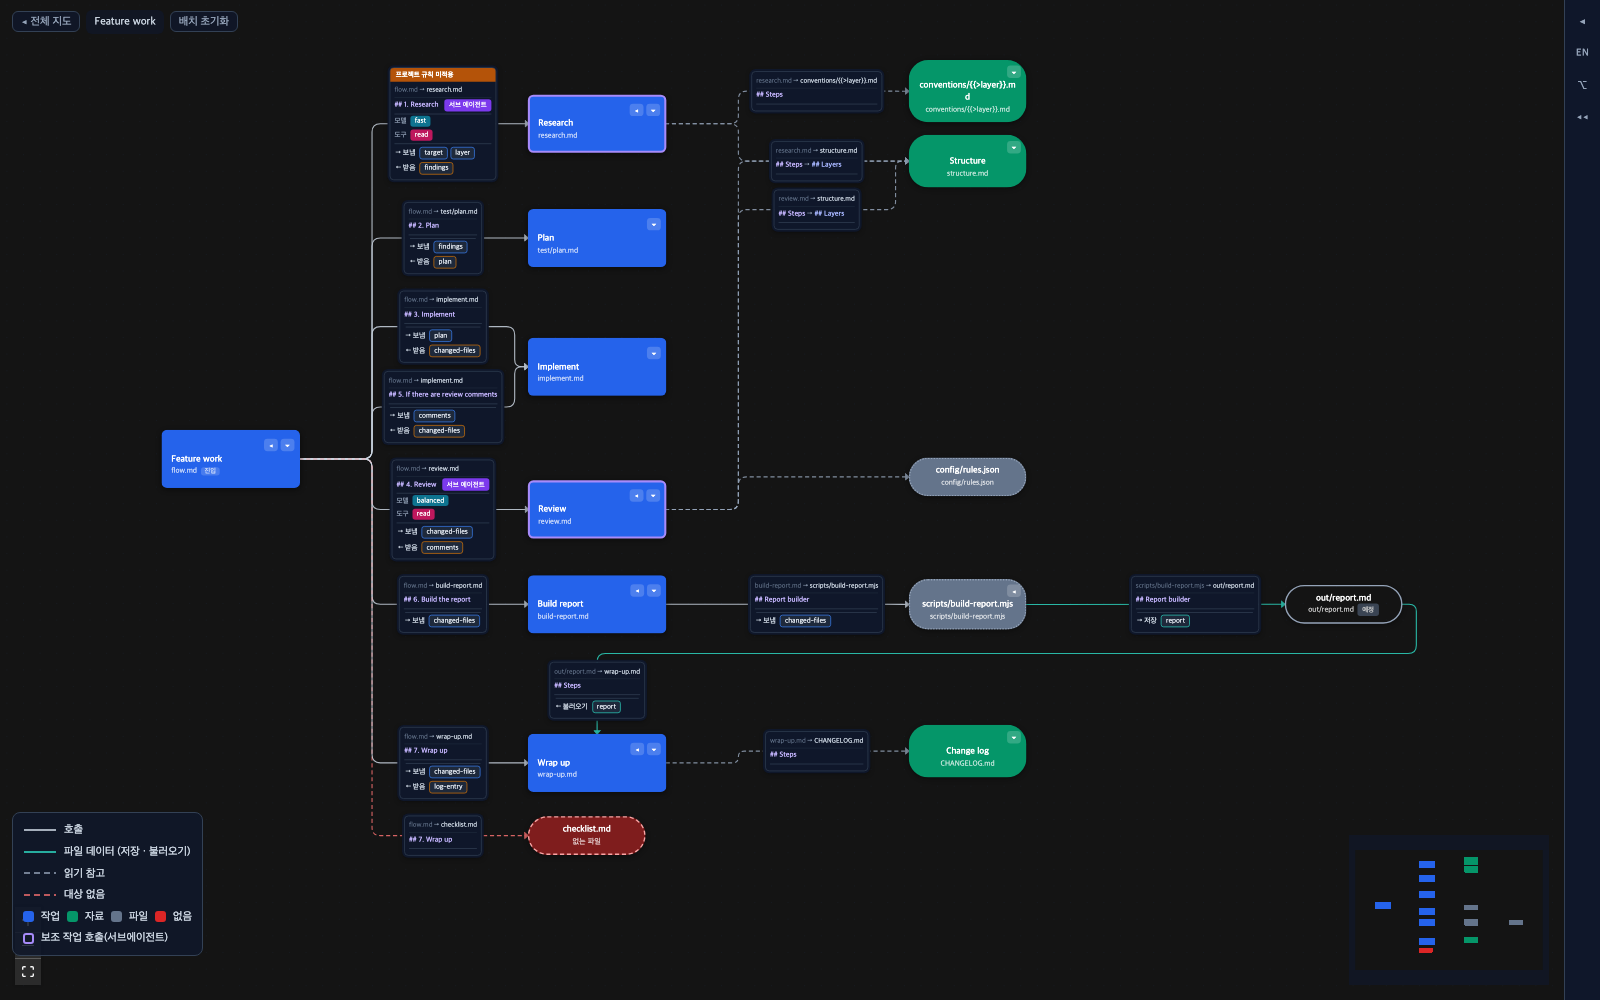Click the left-arrow icon on Feature work node

270,445
